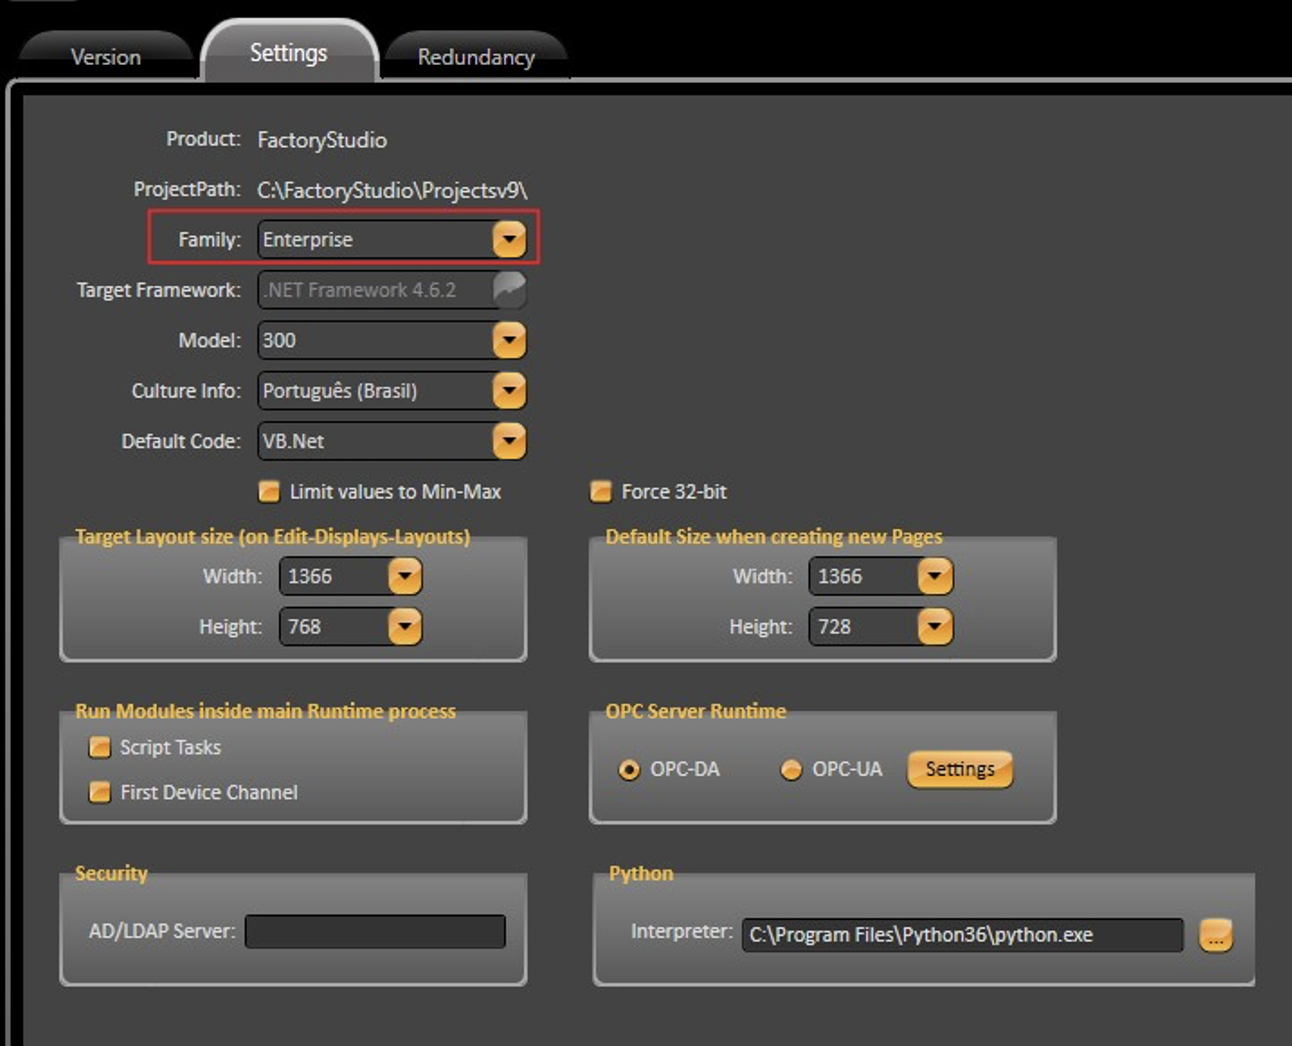The width and height of the screenshot is (1292, 1046).
Task: Select the OPC-DA radio button
Action: pyautogui.click(x=629, y=769)
